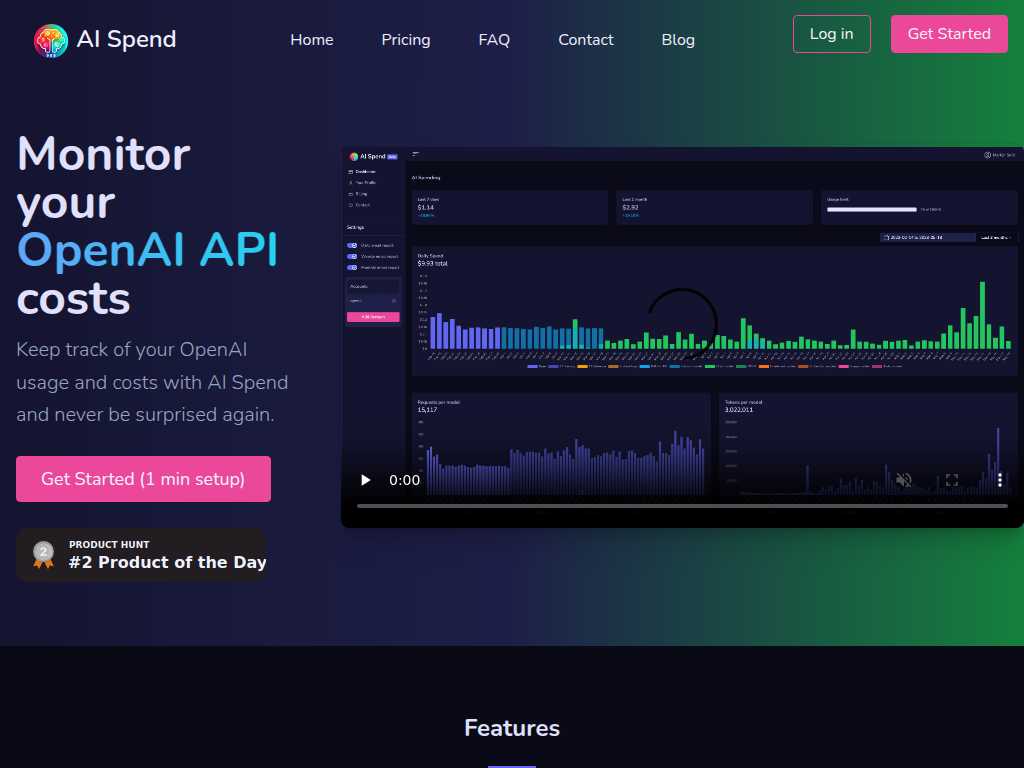Screen dimensions: 1024x768
Task: Click the AI Spend brain logo icon
Action: tap(51, 40)
